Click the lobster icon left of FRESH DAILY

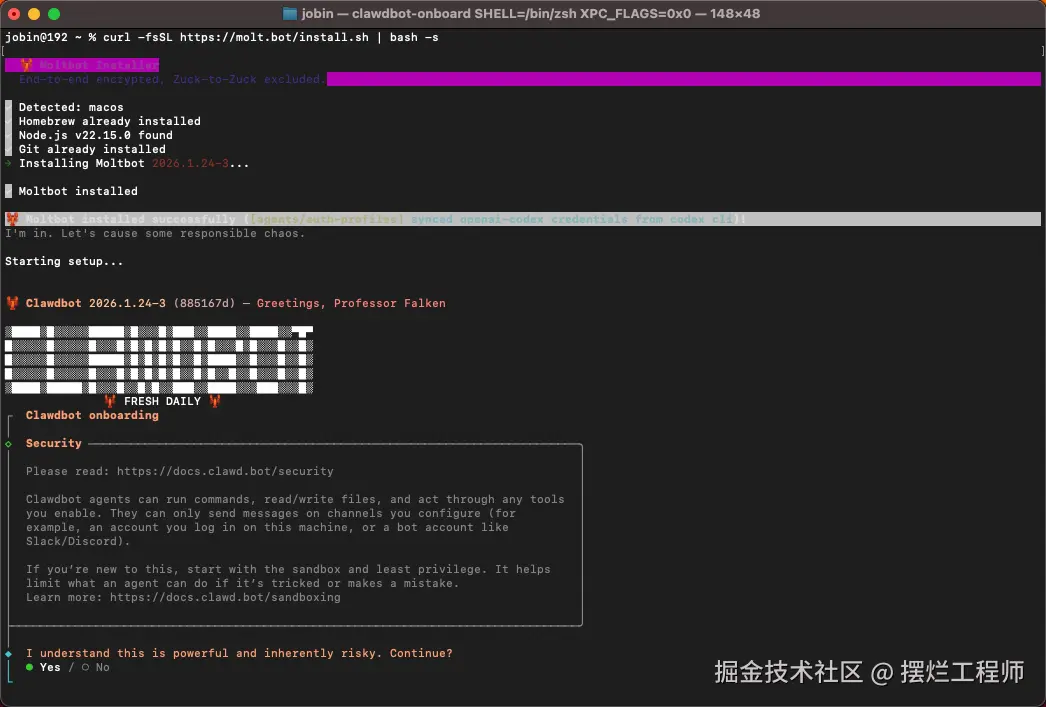pyautogui.click(x=110, y=401)
